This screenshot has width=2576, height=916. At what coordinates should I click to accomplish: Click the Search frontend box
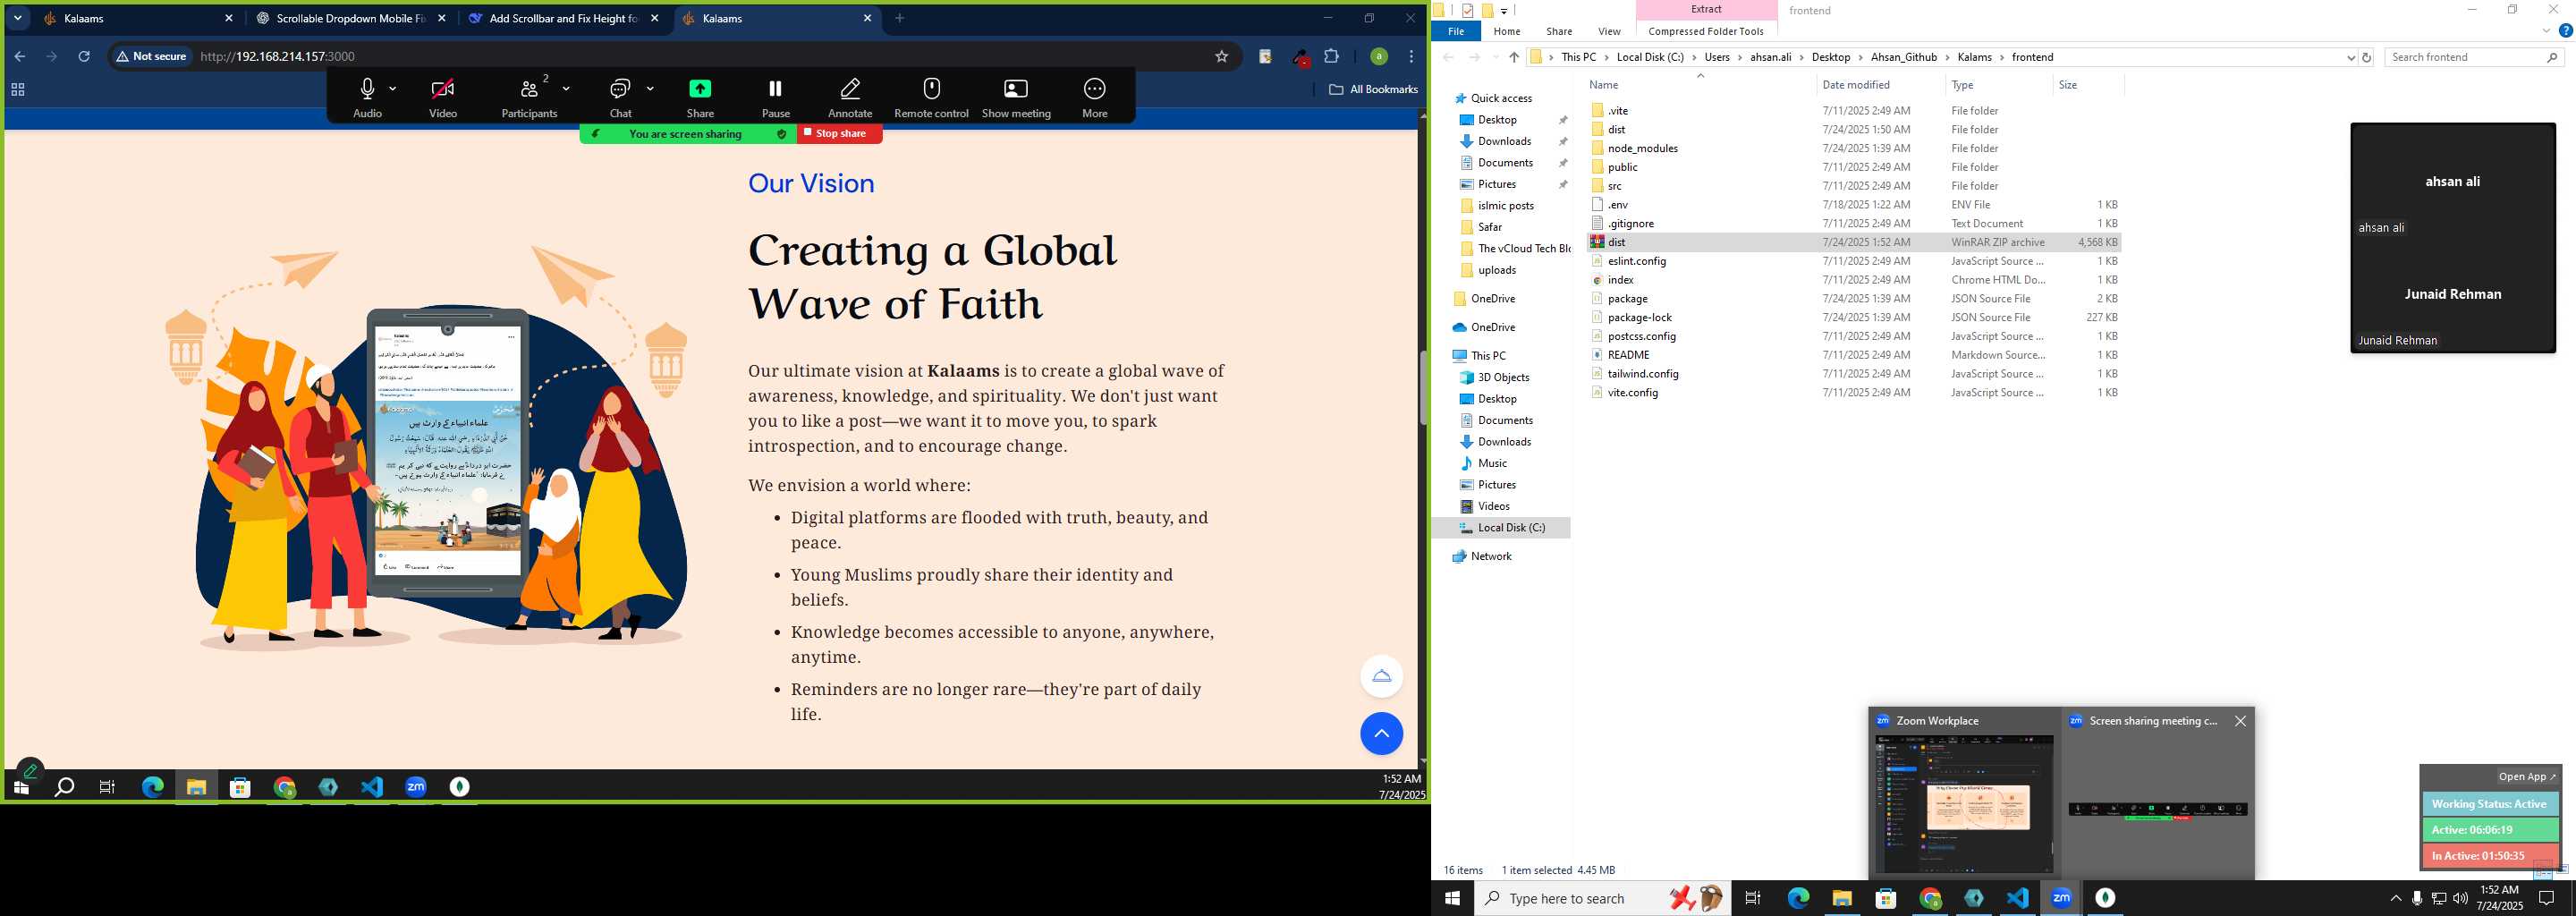[2474, 57]
